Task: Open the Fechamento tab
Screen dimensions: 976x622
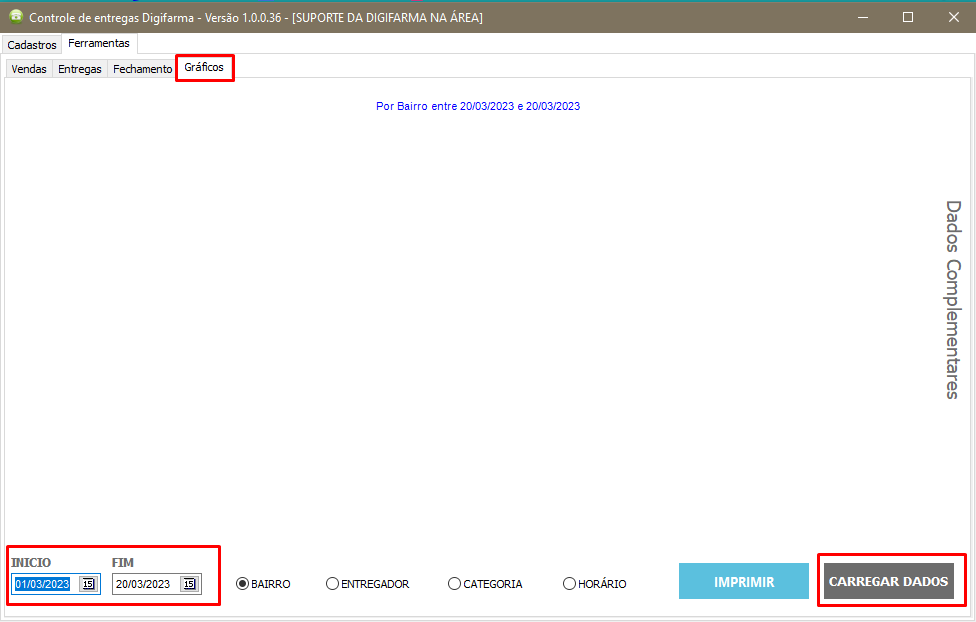Action: click(x=142, y=69)
